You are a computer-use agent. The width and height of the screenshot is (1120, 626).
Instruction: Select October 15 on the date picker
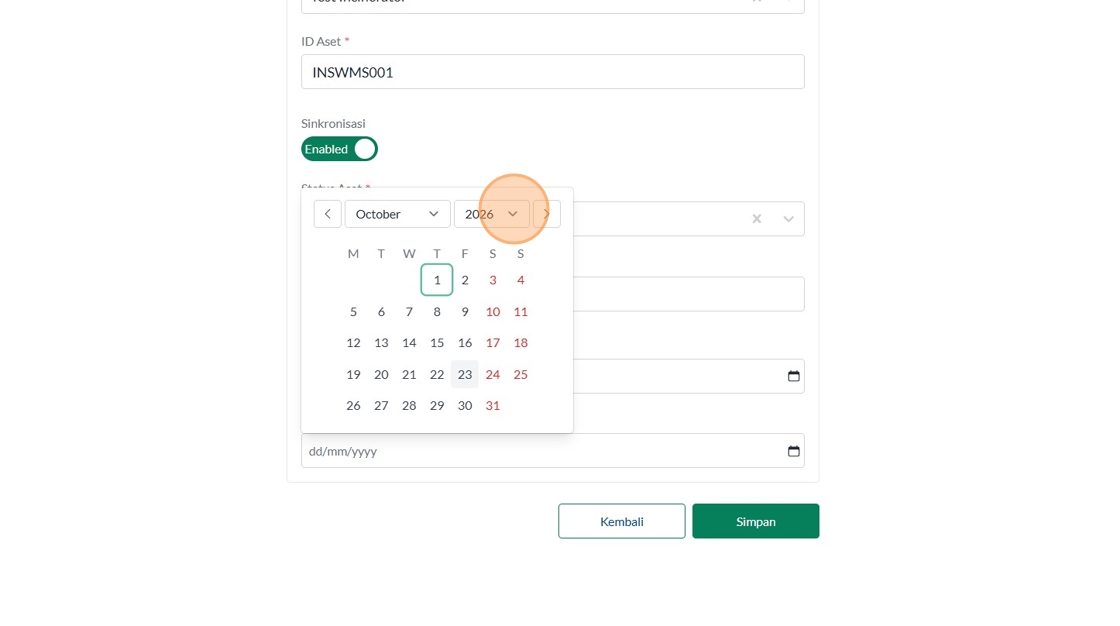[437, 342]
